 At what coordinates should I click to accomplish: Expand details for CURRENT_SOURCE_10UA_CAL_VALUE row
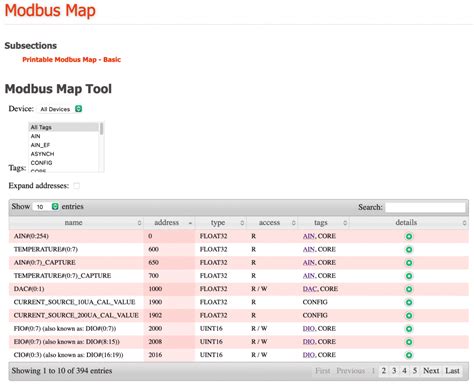coord(409,302)
